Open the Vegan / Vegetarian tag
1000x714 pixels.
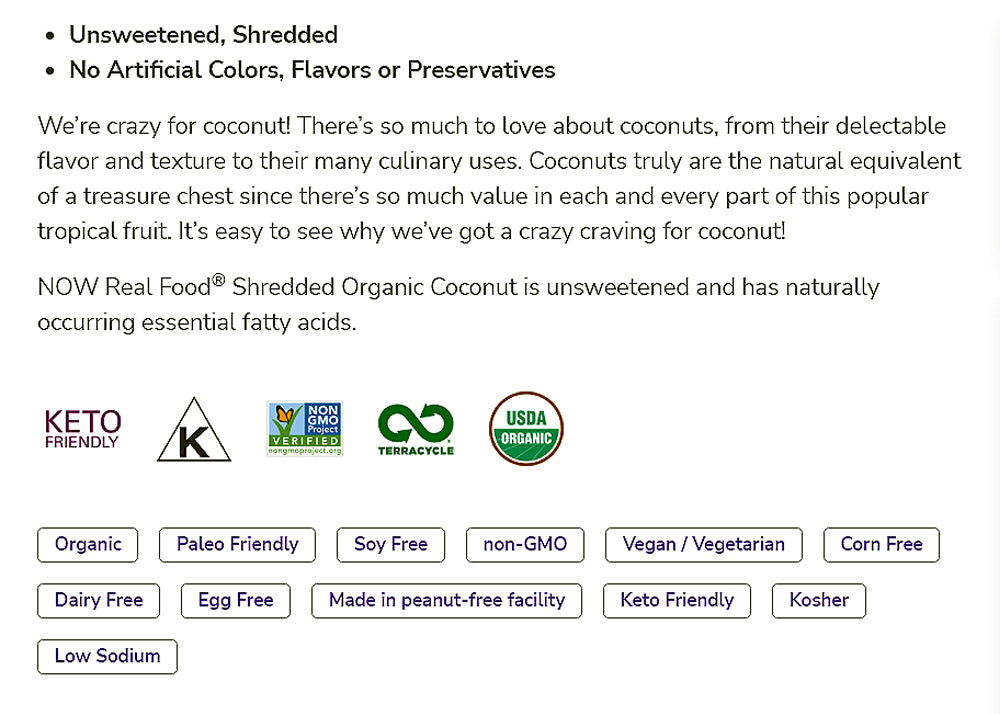pos(703,545)
